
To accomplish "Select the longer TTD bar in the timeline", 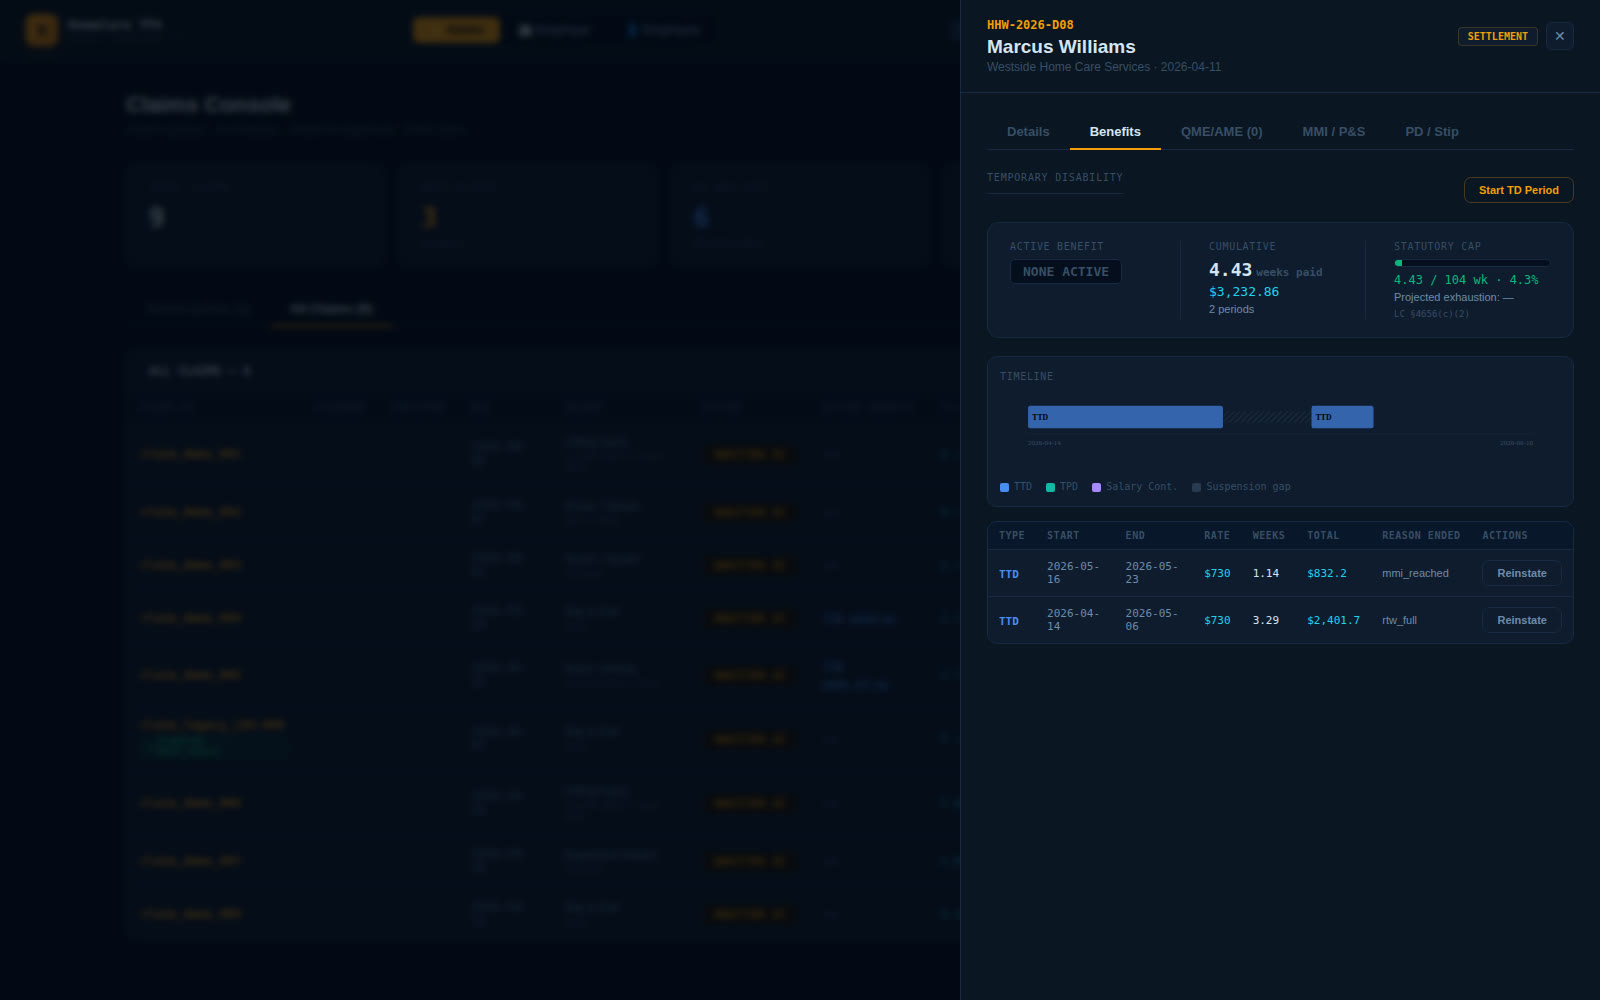I will pos(1125,417).
